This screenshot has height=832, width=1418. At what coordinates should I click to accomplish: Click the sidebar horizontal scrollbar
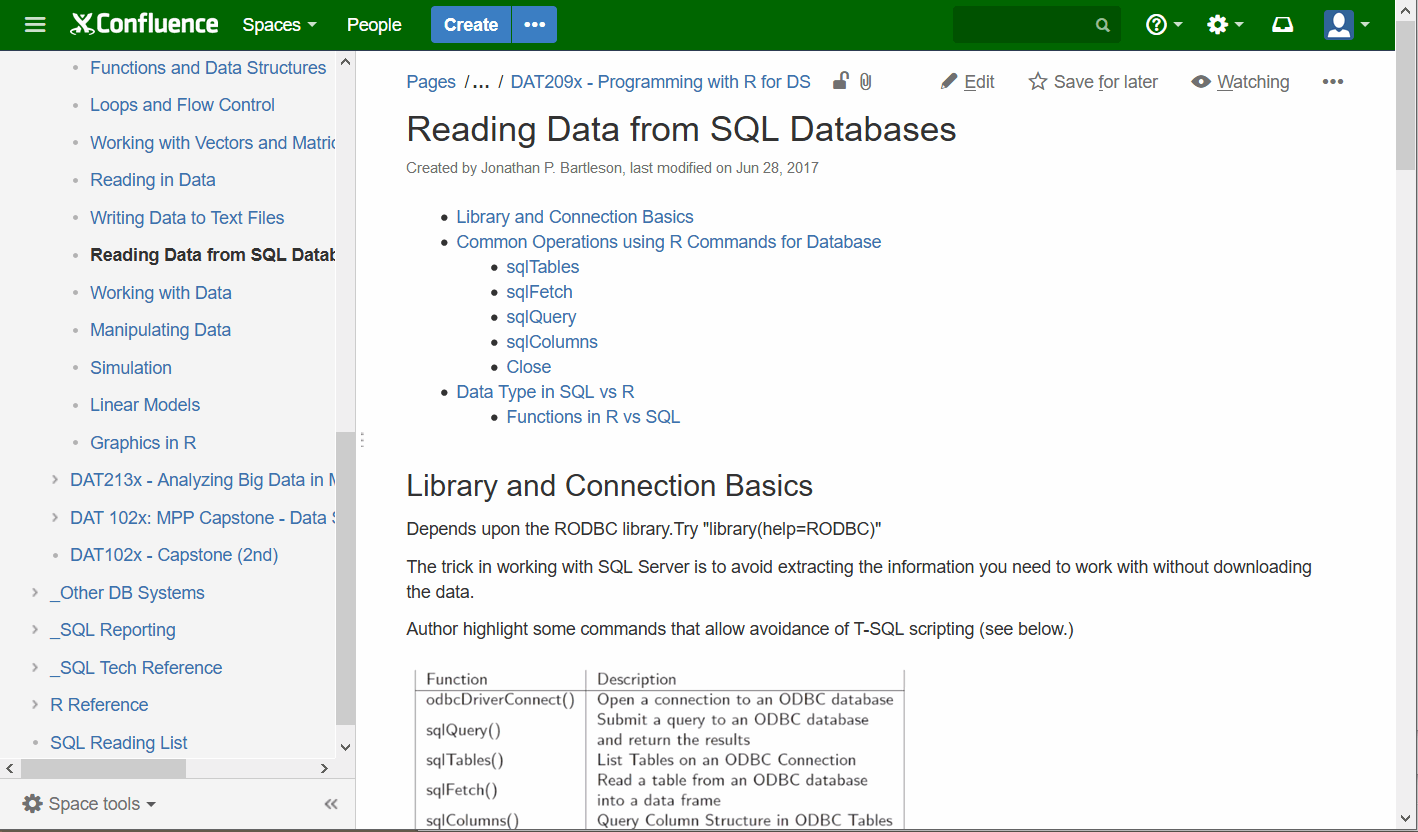pyautogui.click(x=103, y=768)
